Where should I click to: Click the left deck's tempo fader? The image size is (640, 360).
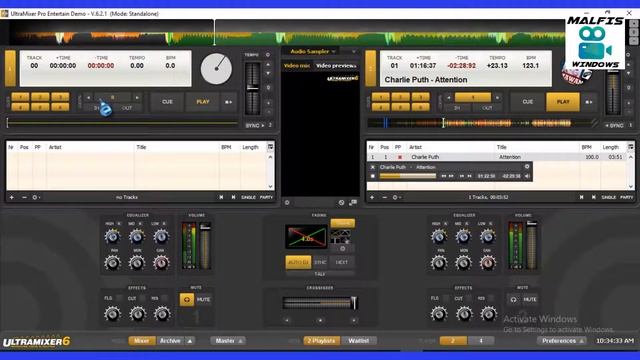pos(253,89)
